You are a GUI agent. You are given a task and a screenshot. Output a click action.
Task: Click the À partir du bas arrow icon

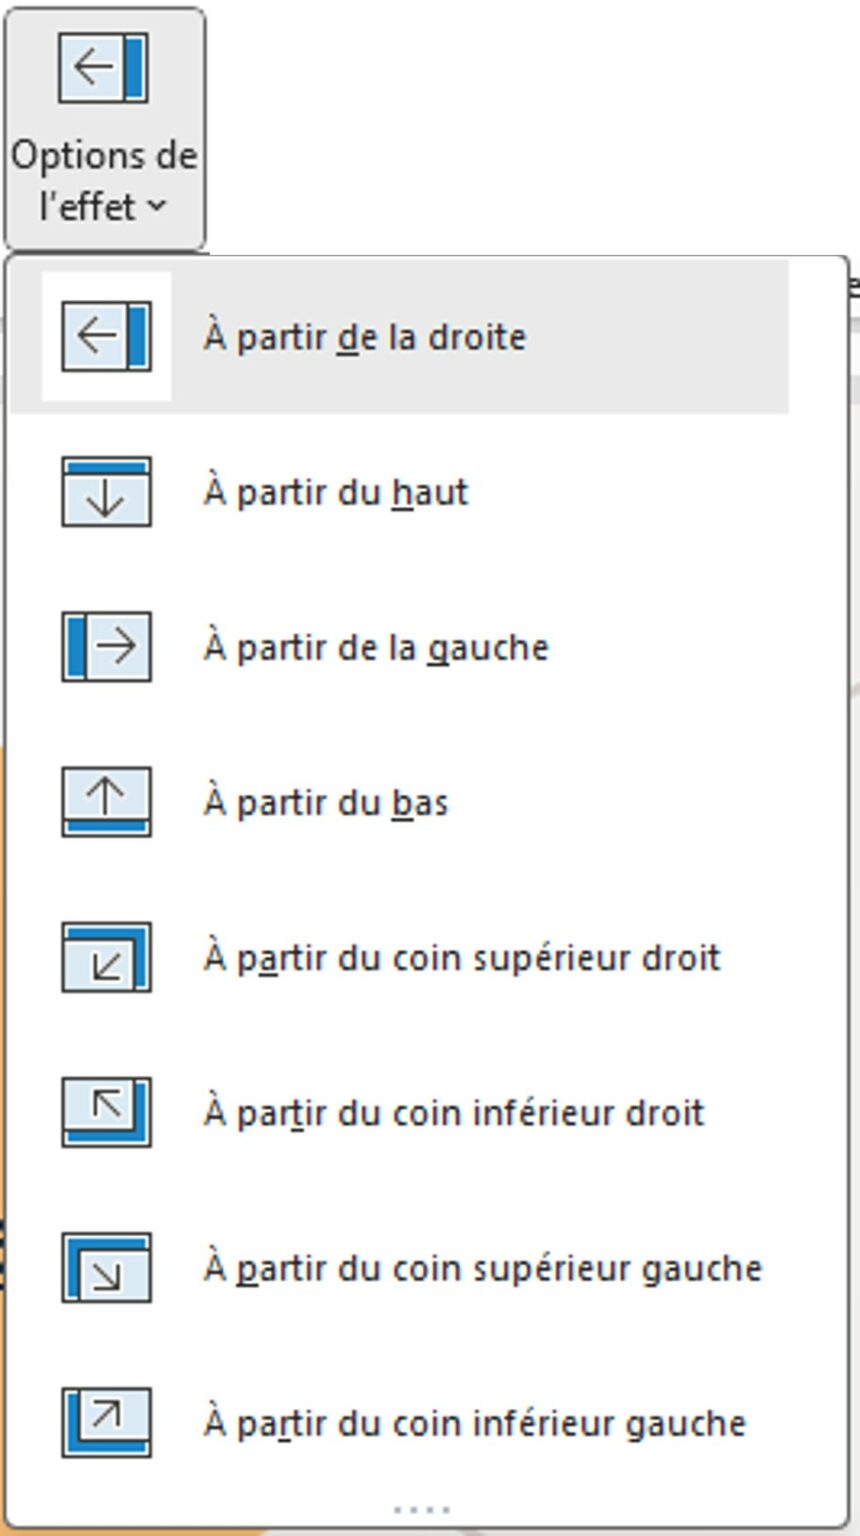click(x=104, y=802)
